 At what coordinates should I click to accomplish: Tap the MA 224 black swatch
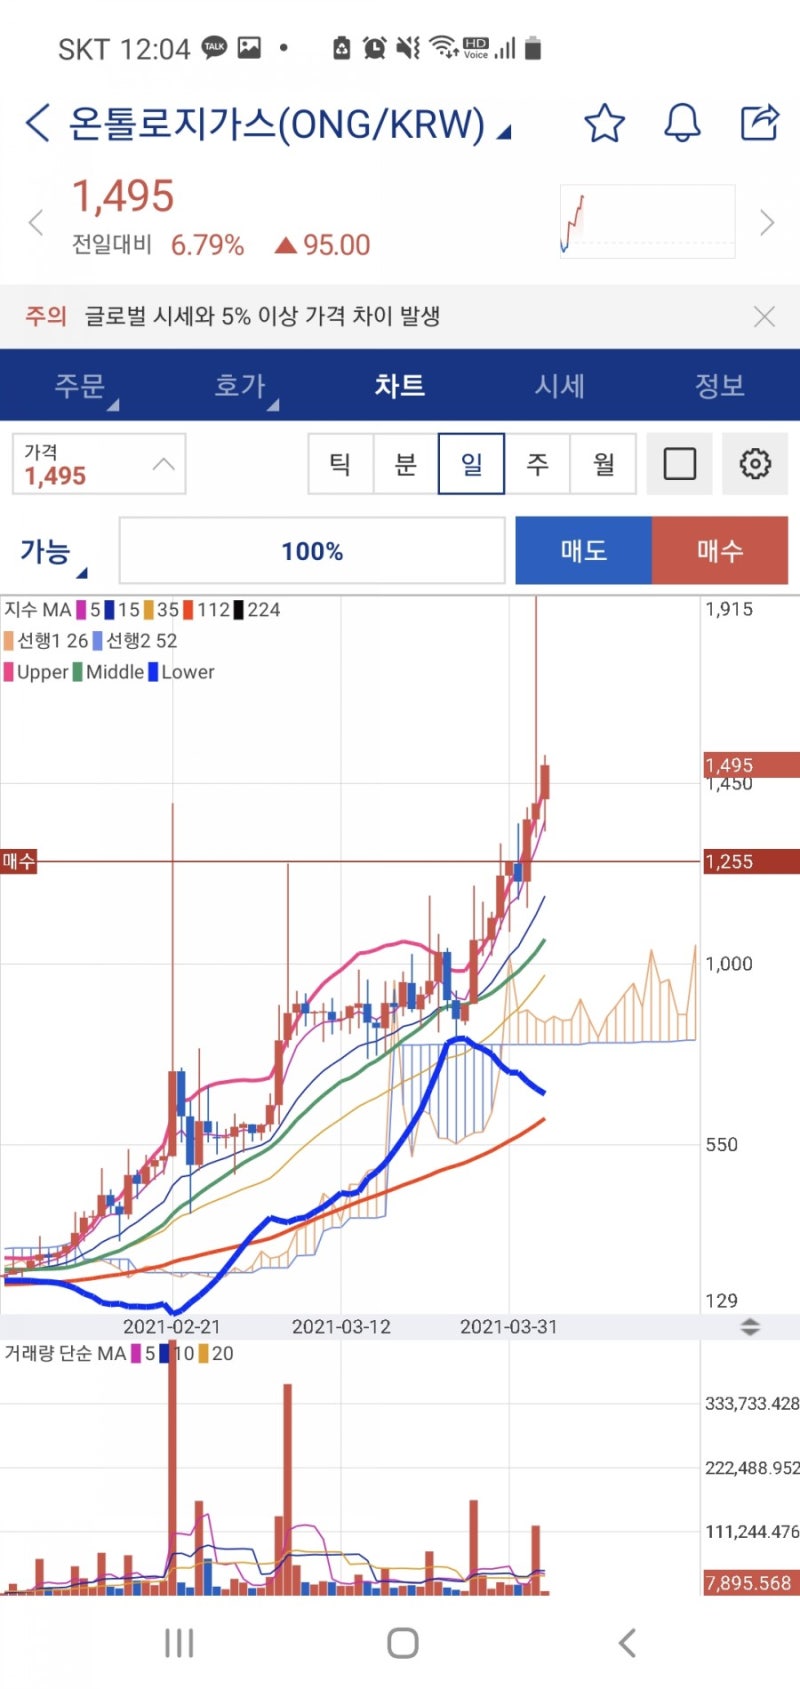[239, 610]
